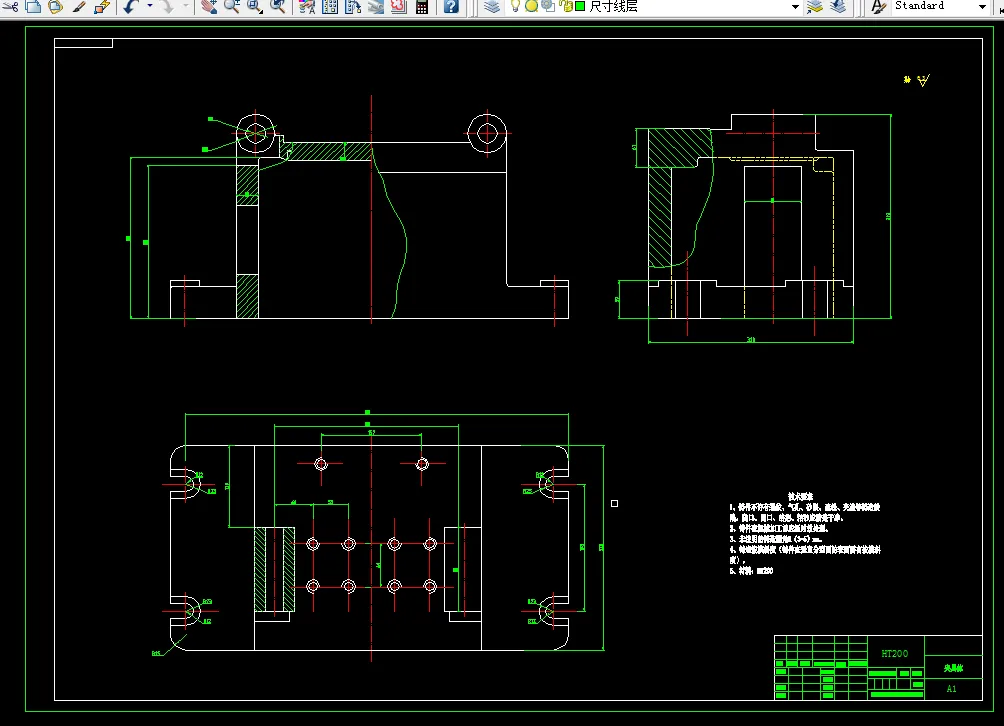Open the Help question mark
This screenshot has width=1004, height=726.
click(x=451, y=6)
